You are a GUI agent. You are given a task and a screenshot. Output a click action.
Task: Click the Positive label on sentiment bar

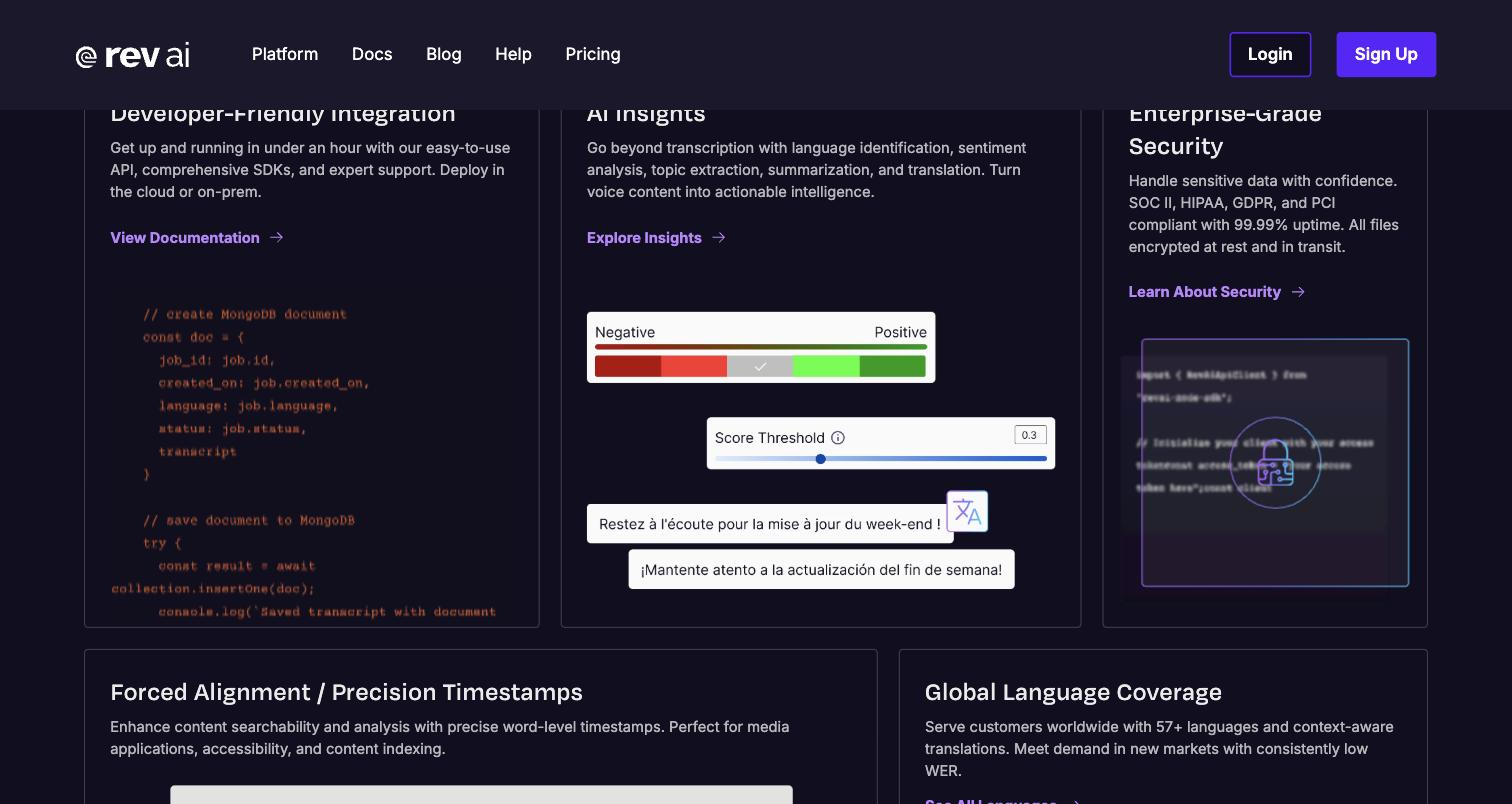pyautogui.click(x=900, y=332)
